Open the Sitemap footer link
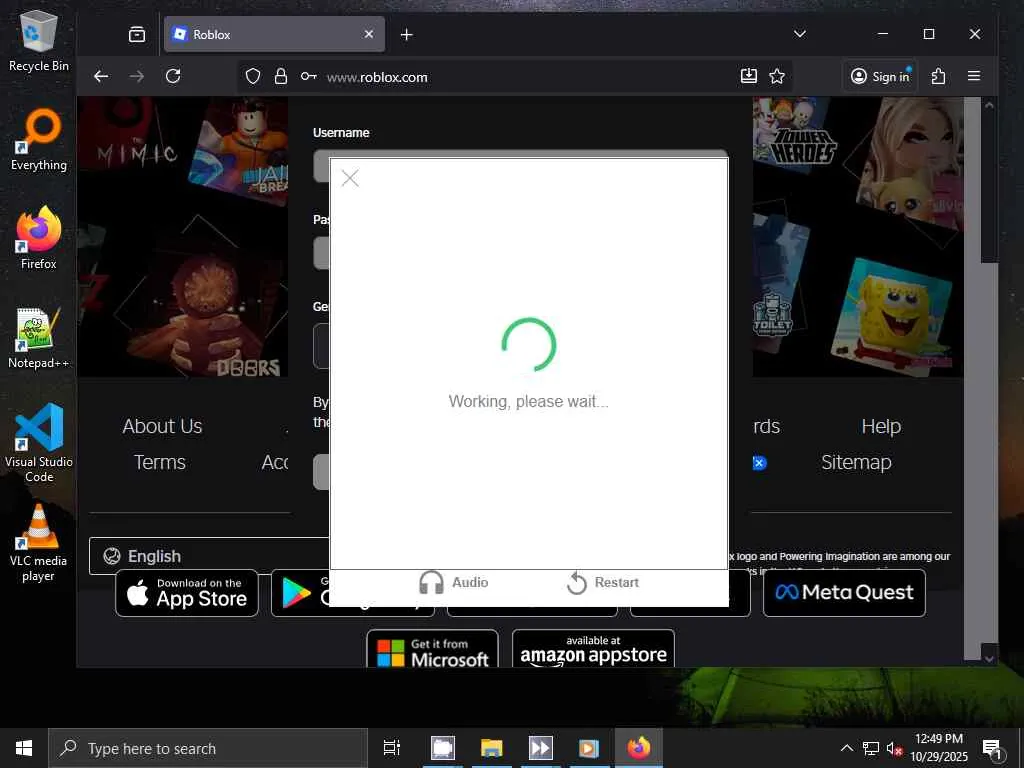Image resolution: width=1024 pixels, height=768 pixels. 856,462
